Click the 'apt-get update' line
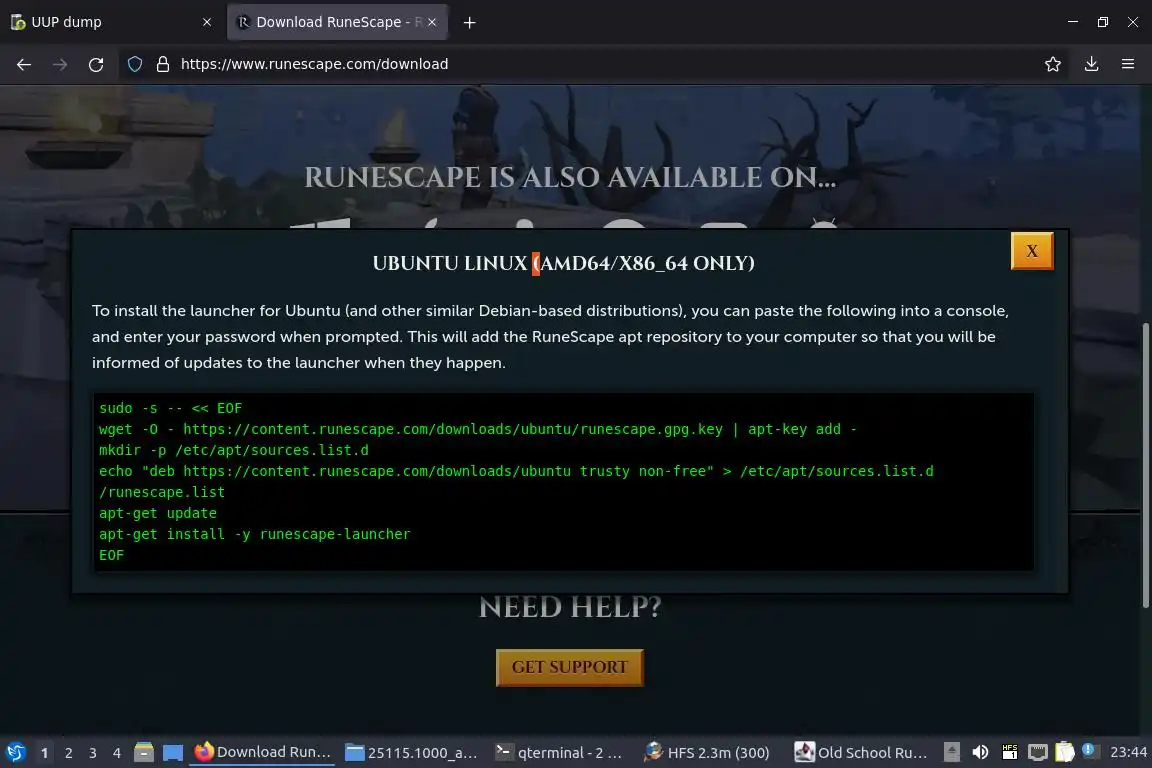This screenshot has height=768, width=1152. tap(158, 513)
